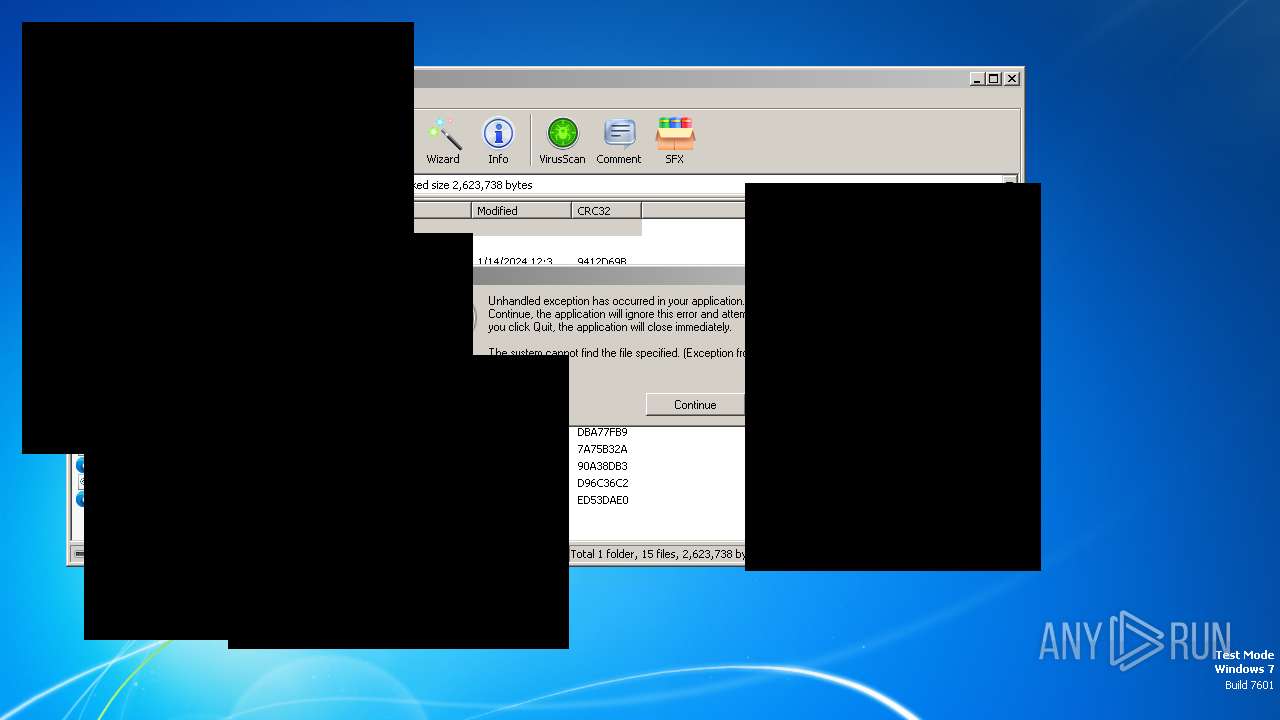Click Continue in the exception dialog
The height and width of the screenshot is (720, 1280).
pos(695,405)
